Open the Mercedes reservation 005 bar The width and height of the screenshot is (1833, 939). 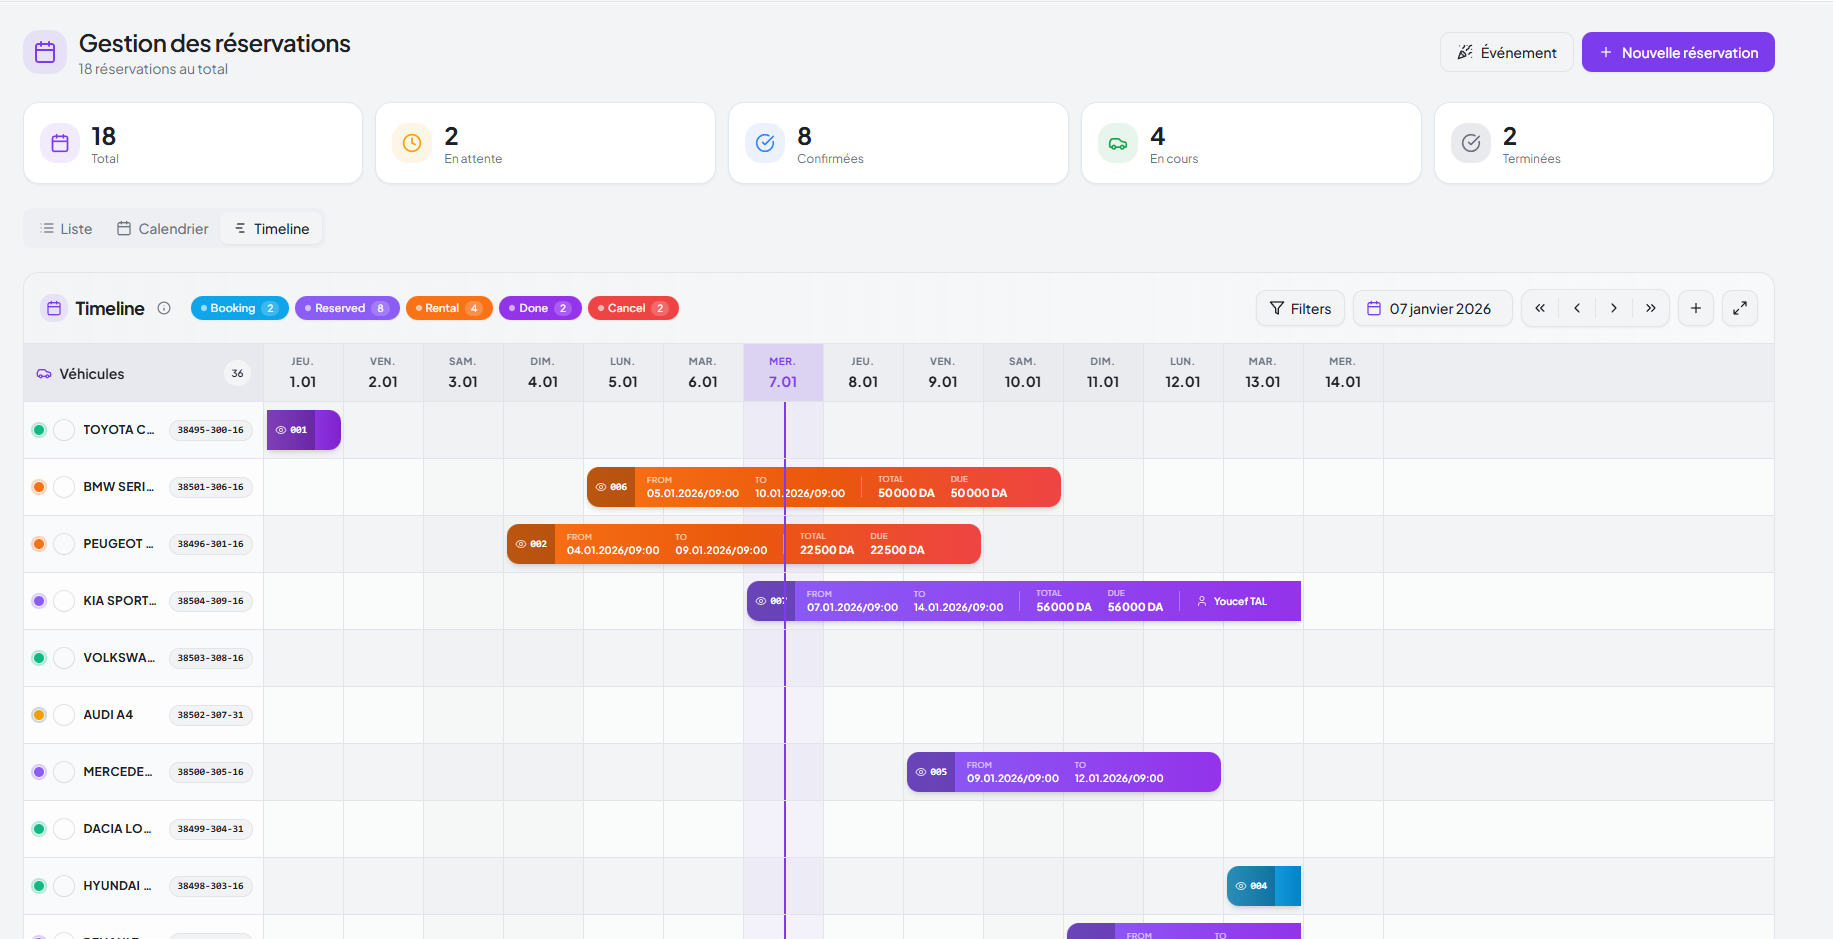1063,772
